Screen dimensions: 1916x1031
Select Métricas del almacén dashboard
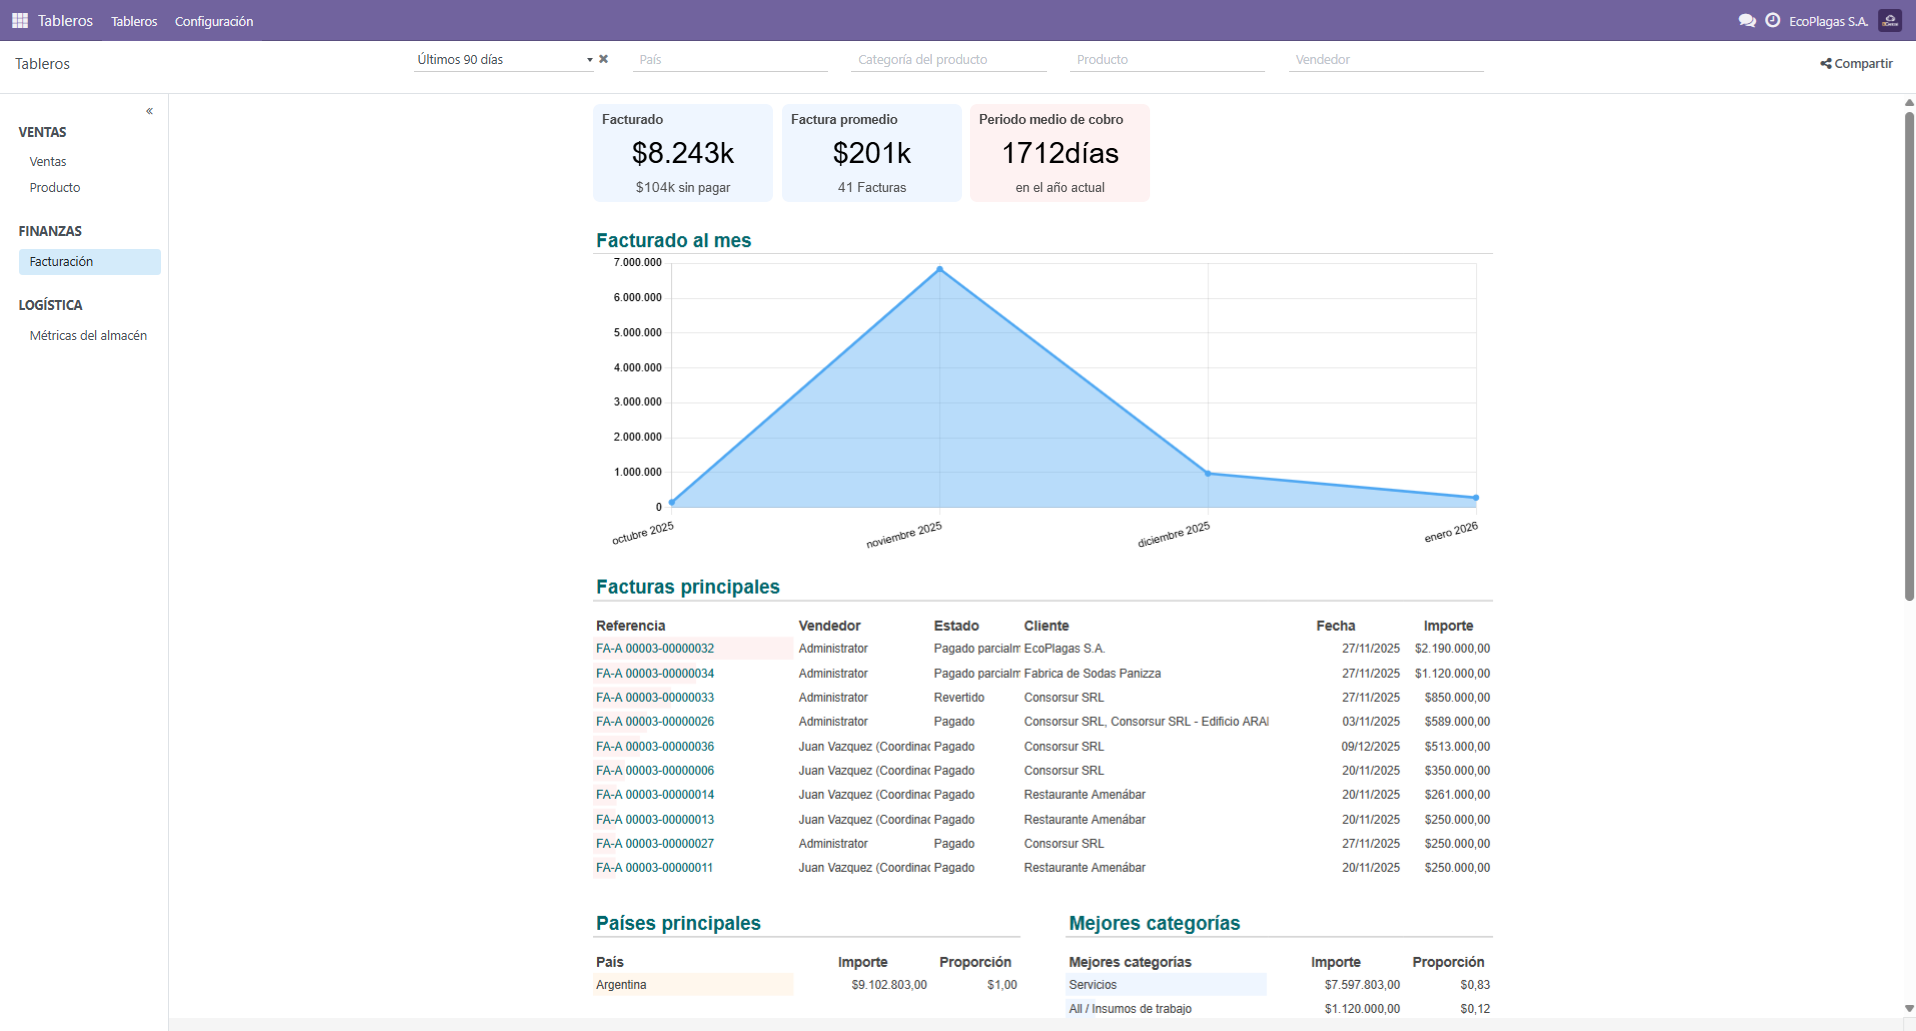click(88, 336)
